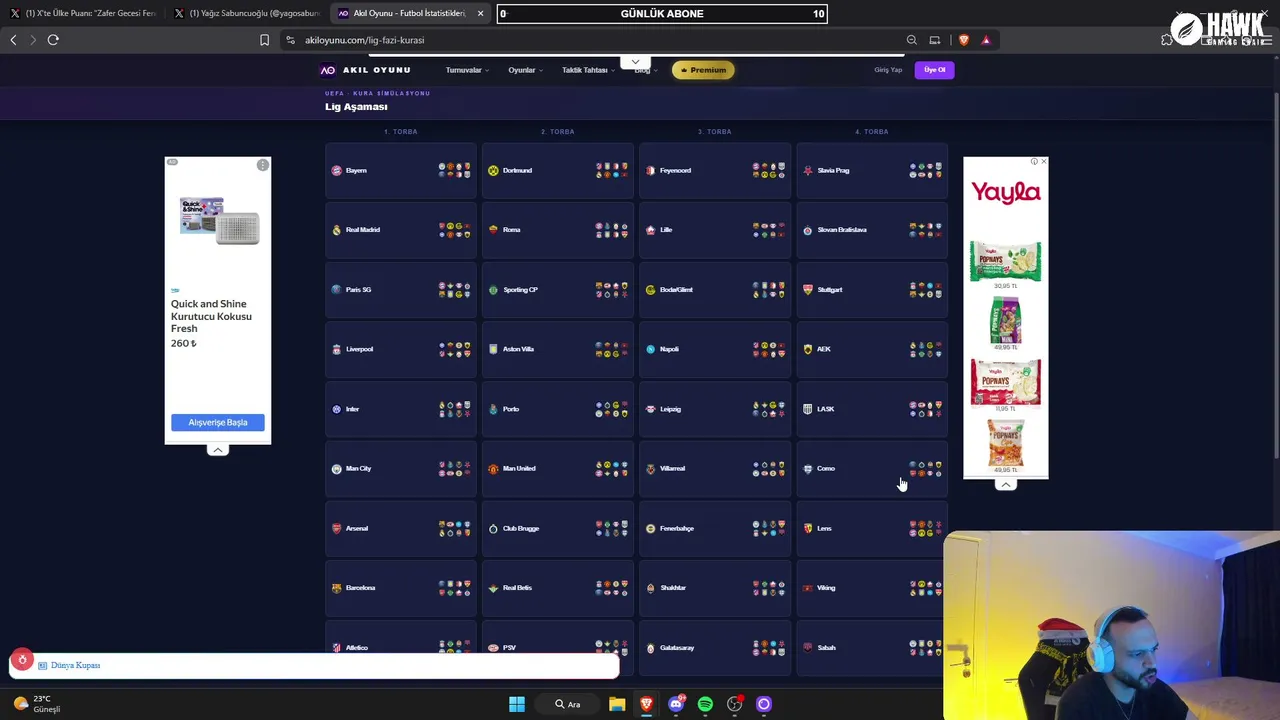Screen dimensions: 1280x720
Task: Click the Viking team name
Action: click(x=826, y=588)
